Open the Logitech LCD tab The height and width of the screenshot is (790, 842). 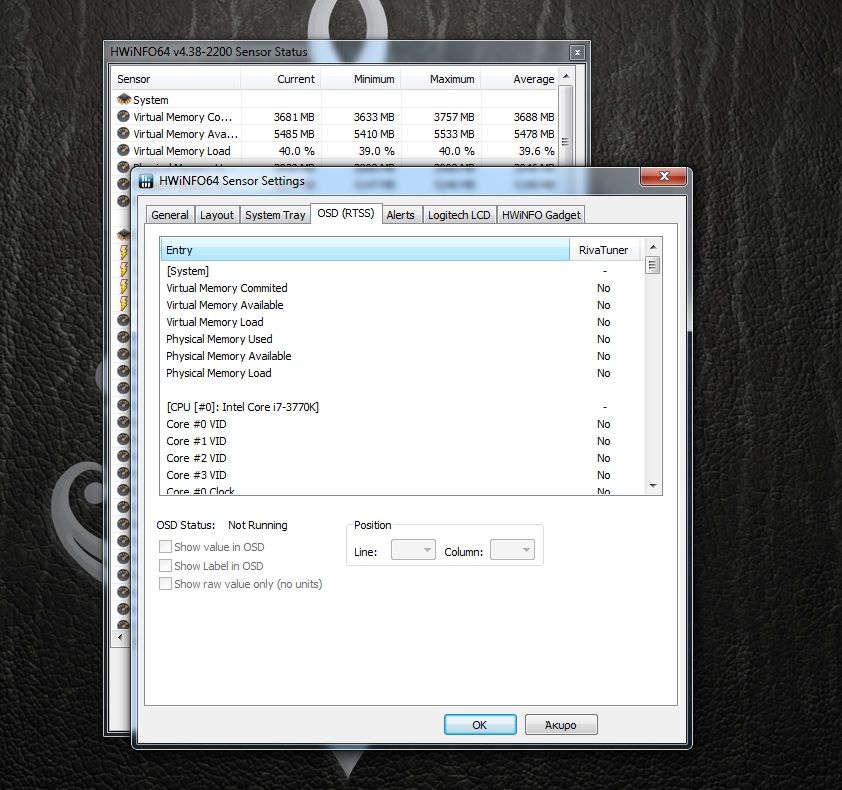[x=459, y=214]
